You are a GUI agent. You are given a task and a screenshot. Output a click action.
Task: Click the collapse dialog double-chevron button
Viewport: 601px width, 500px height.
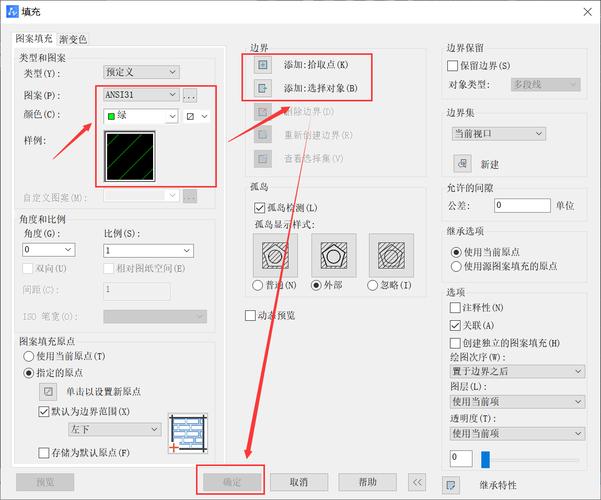click(417, 482)
